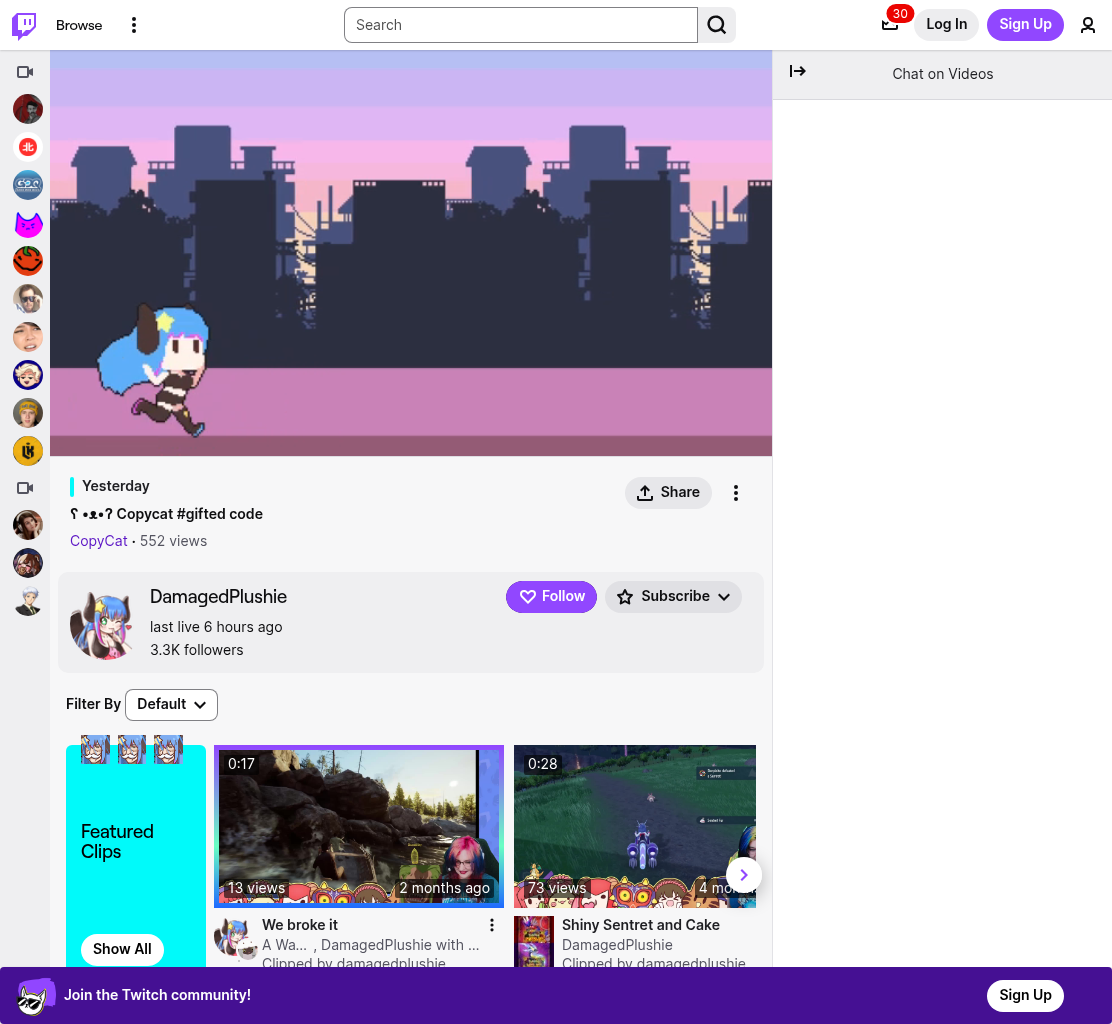The image size is (1112, 1024).
Task: Click the top-right Sign Up button
Action: click(1025, 25)
